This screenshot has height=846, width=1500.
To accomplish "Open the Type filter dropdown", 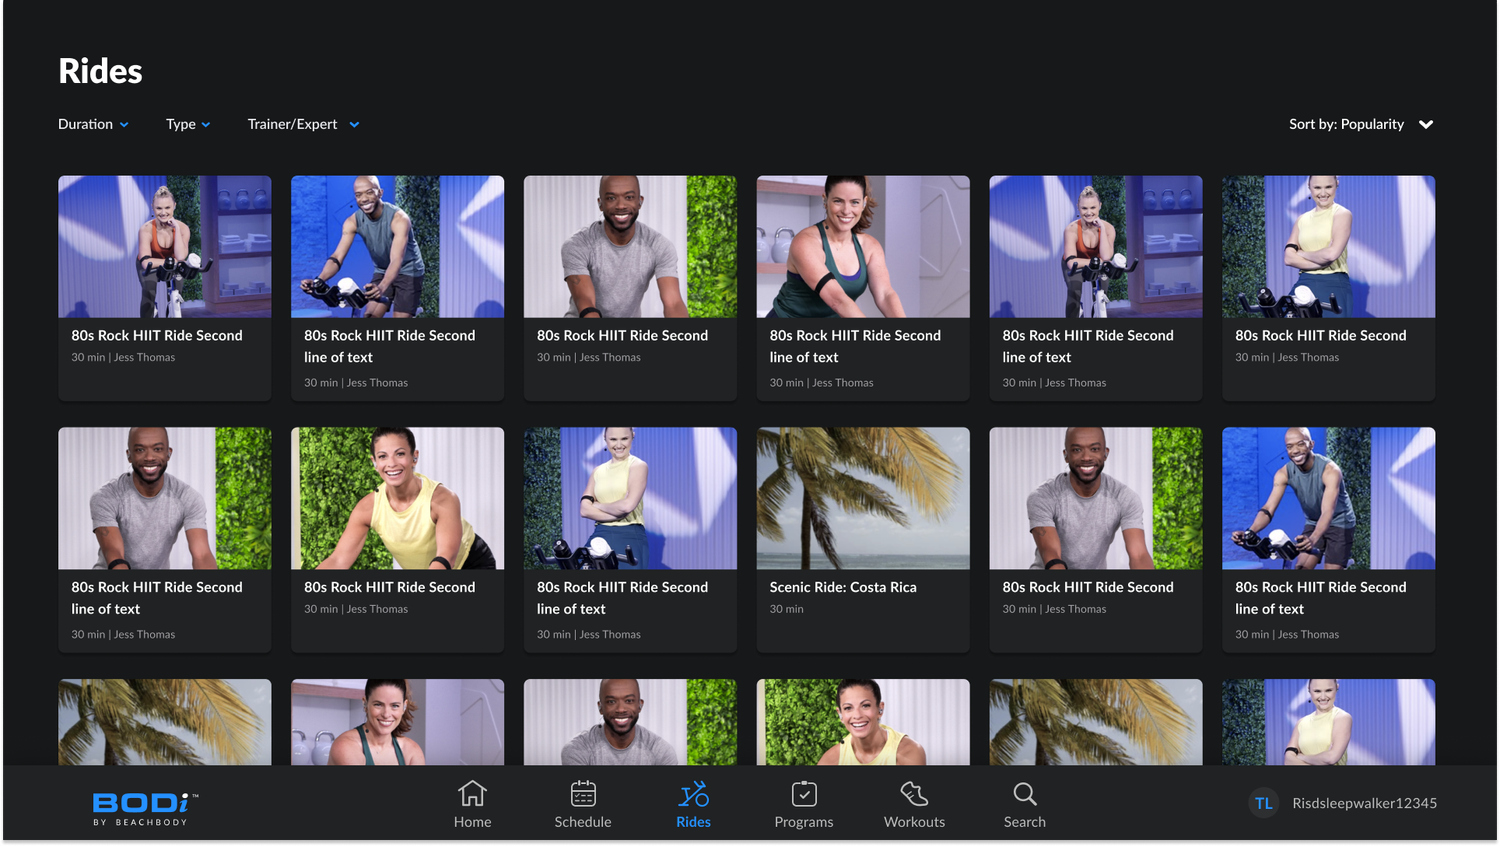I will click(x=188, y=124).
